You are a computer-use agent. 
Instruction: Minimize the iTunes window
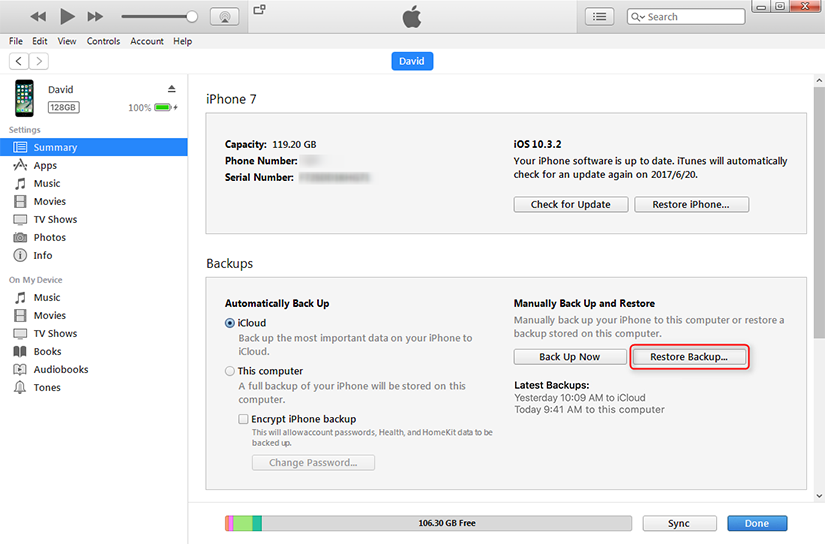761,6
